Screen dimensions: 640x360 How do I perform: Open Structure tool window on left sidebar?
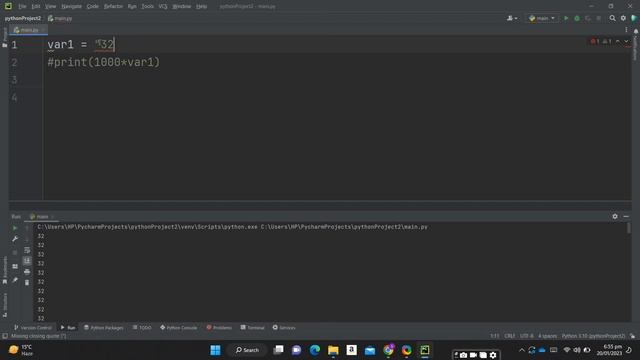pyautogui.click(x=4, y=305)
